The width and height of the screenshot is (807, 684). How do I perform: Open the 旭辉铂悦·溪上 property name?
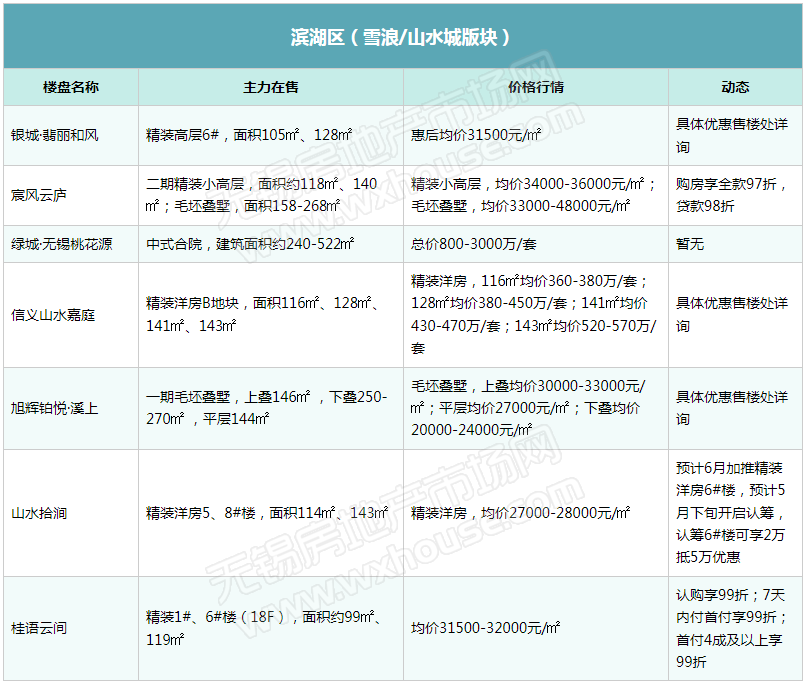pos(55,408)
